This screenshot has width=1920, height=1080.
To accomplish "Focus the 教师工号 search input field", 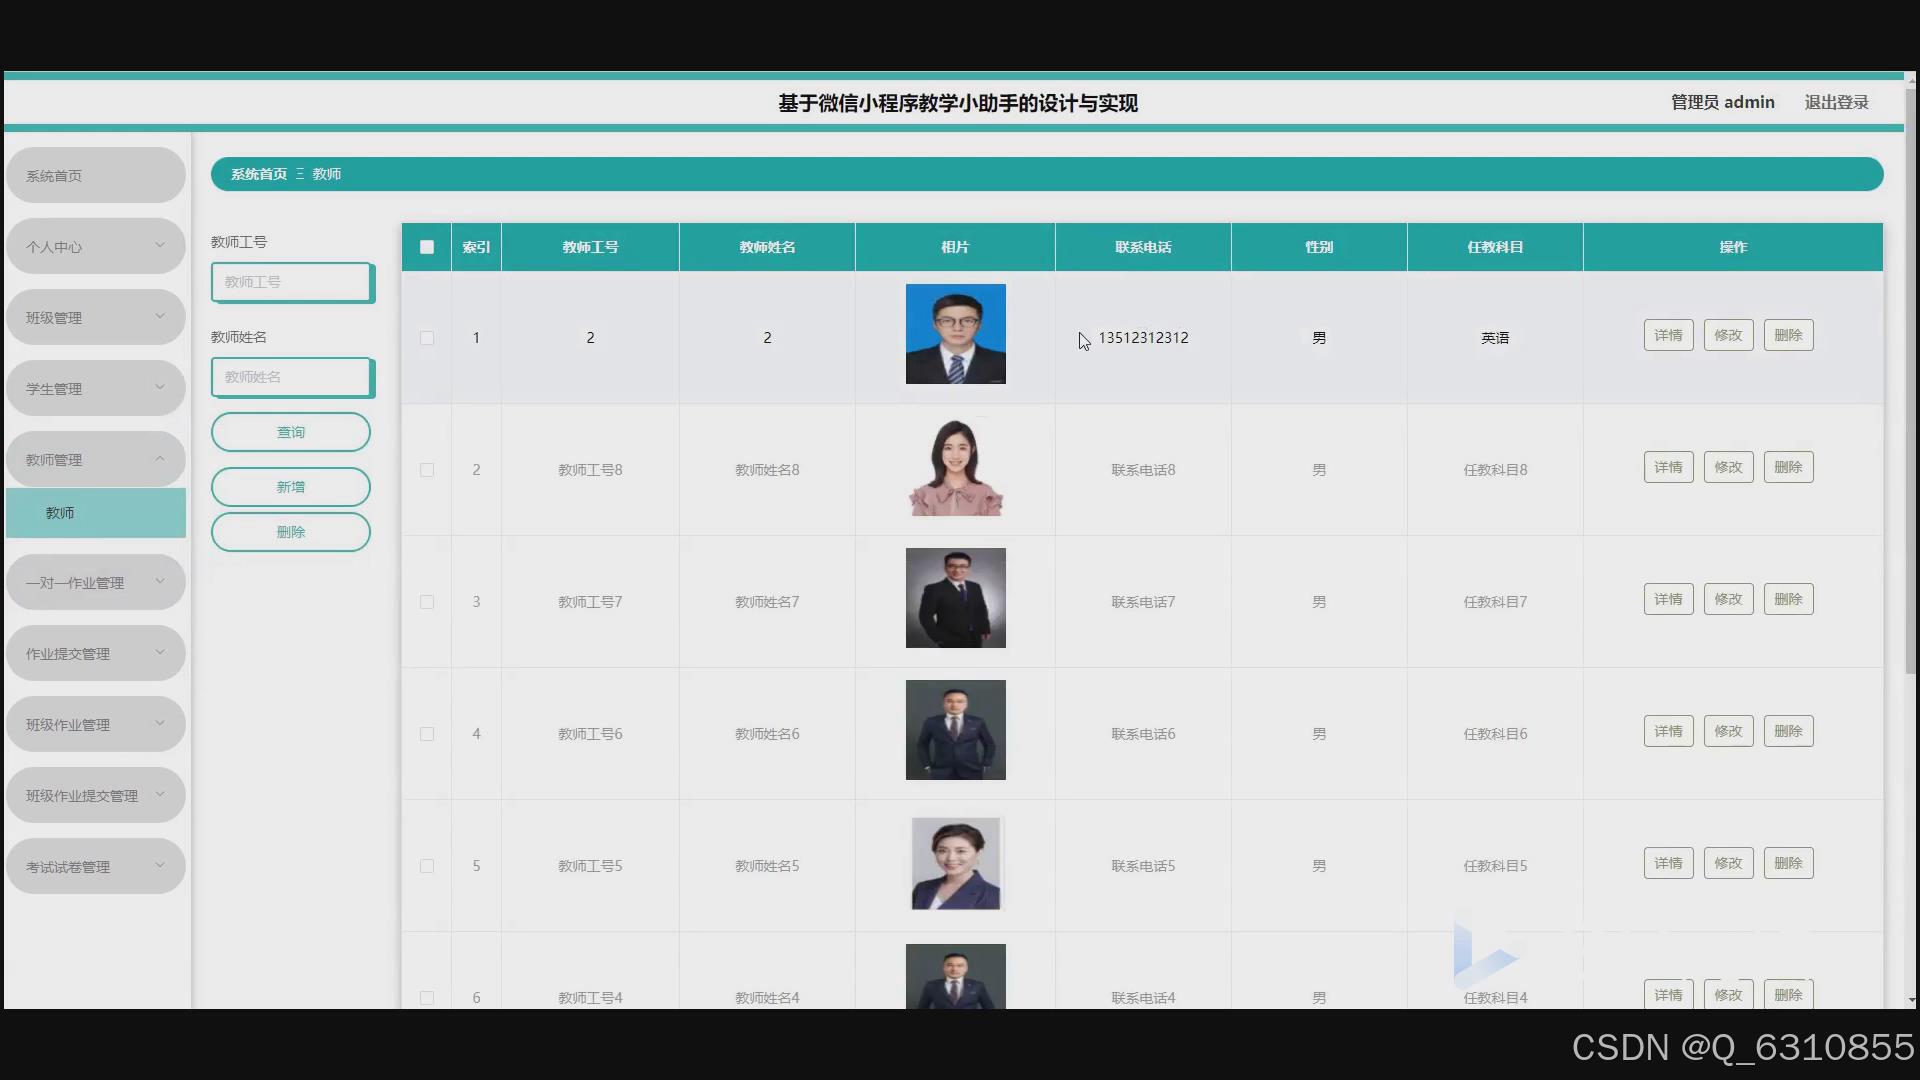I will 290,282.
